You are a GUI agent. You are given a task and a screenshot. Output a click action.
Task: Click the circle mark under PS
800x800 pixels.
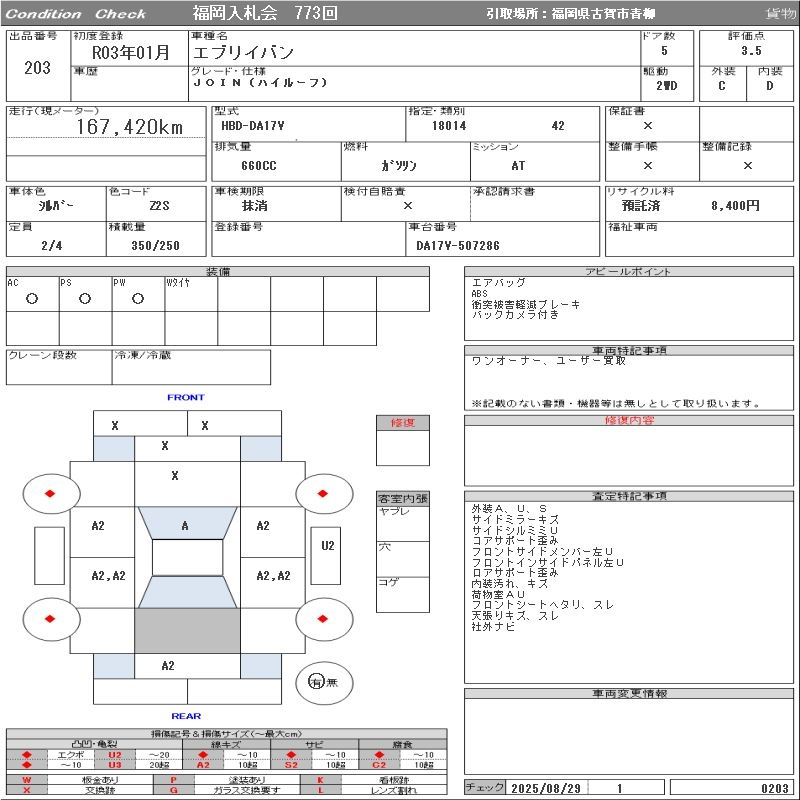coord(85,298)
